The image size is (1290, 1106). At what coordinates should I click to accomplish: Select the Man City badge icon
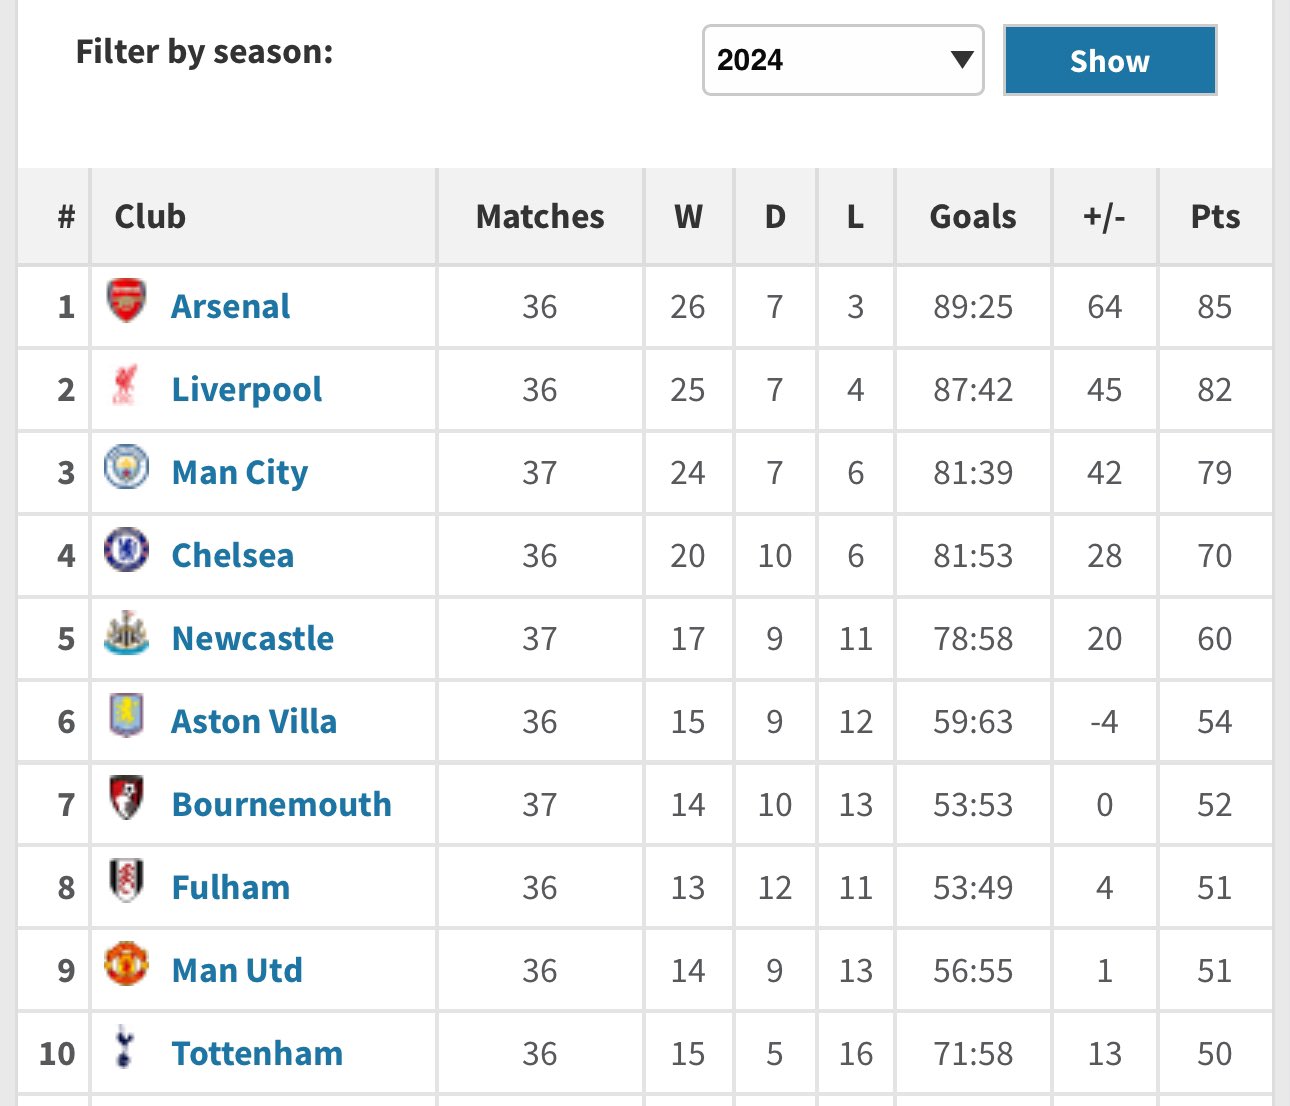pyautogui.click(x=127, y=468)
